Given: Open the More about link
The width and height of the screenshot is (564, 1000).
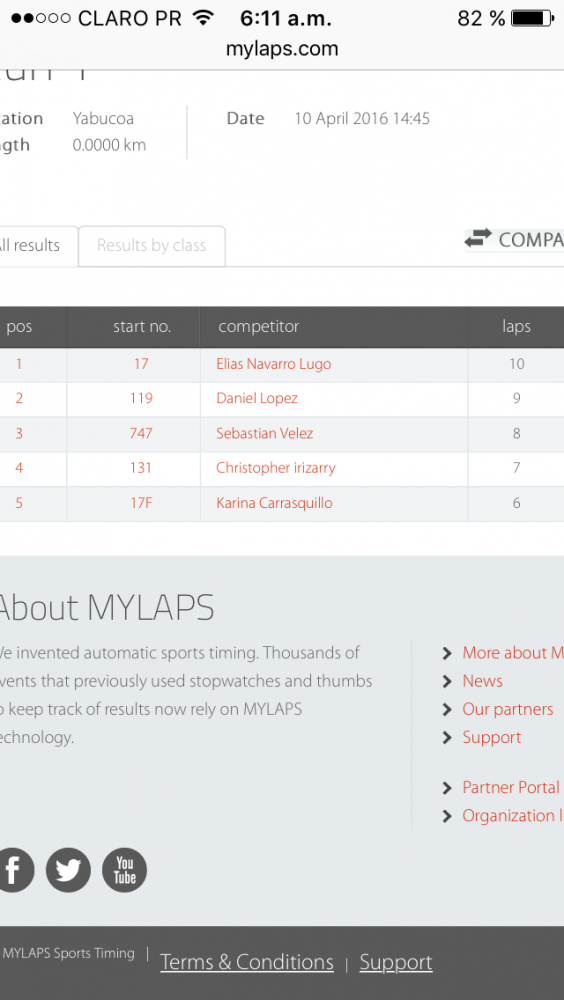Looking at the screenshot, I should 513,653.
